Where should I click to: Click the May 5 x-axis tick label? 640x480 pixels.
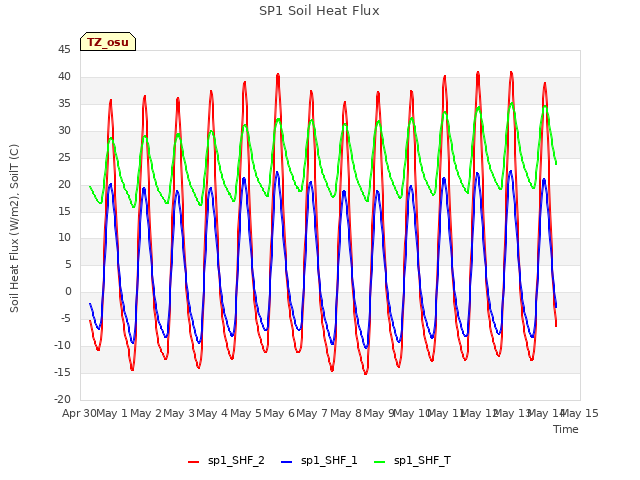(246, 413)
